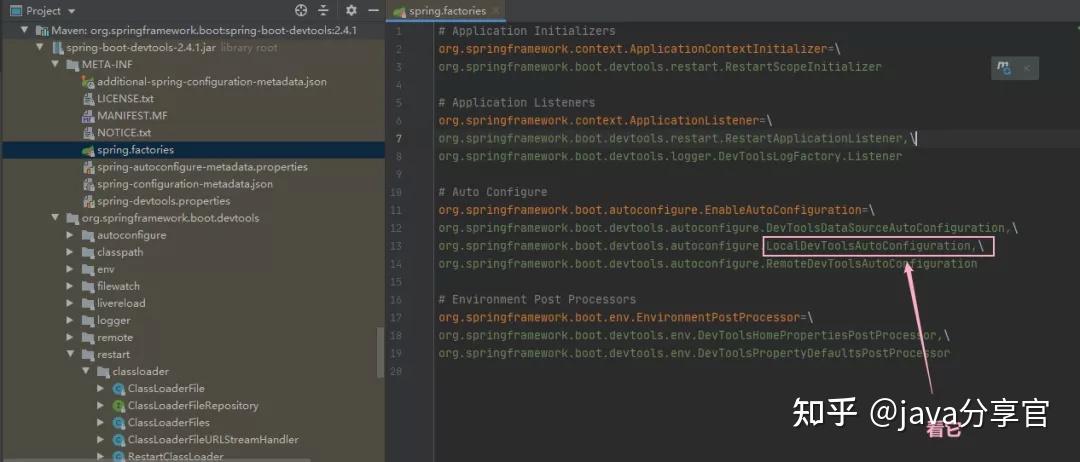Collapse the restart package

70,355
